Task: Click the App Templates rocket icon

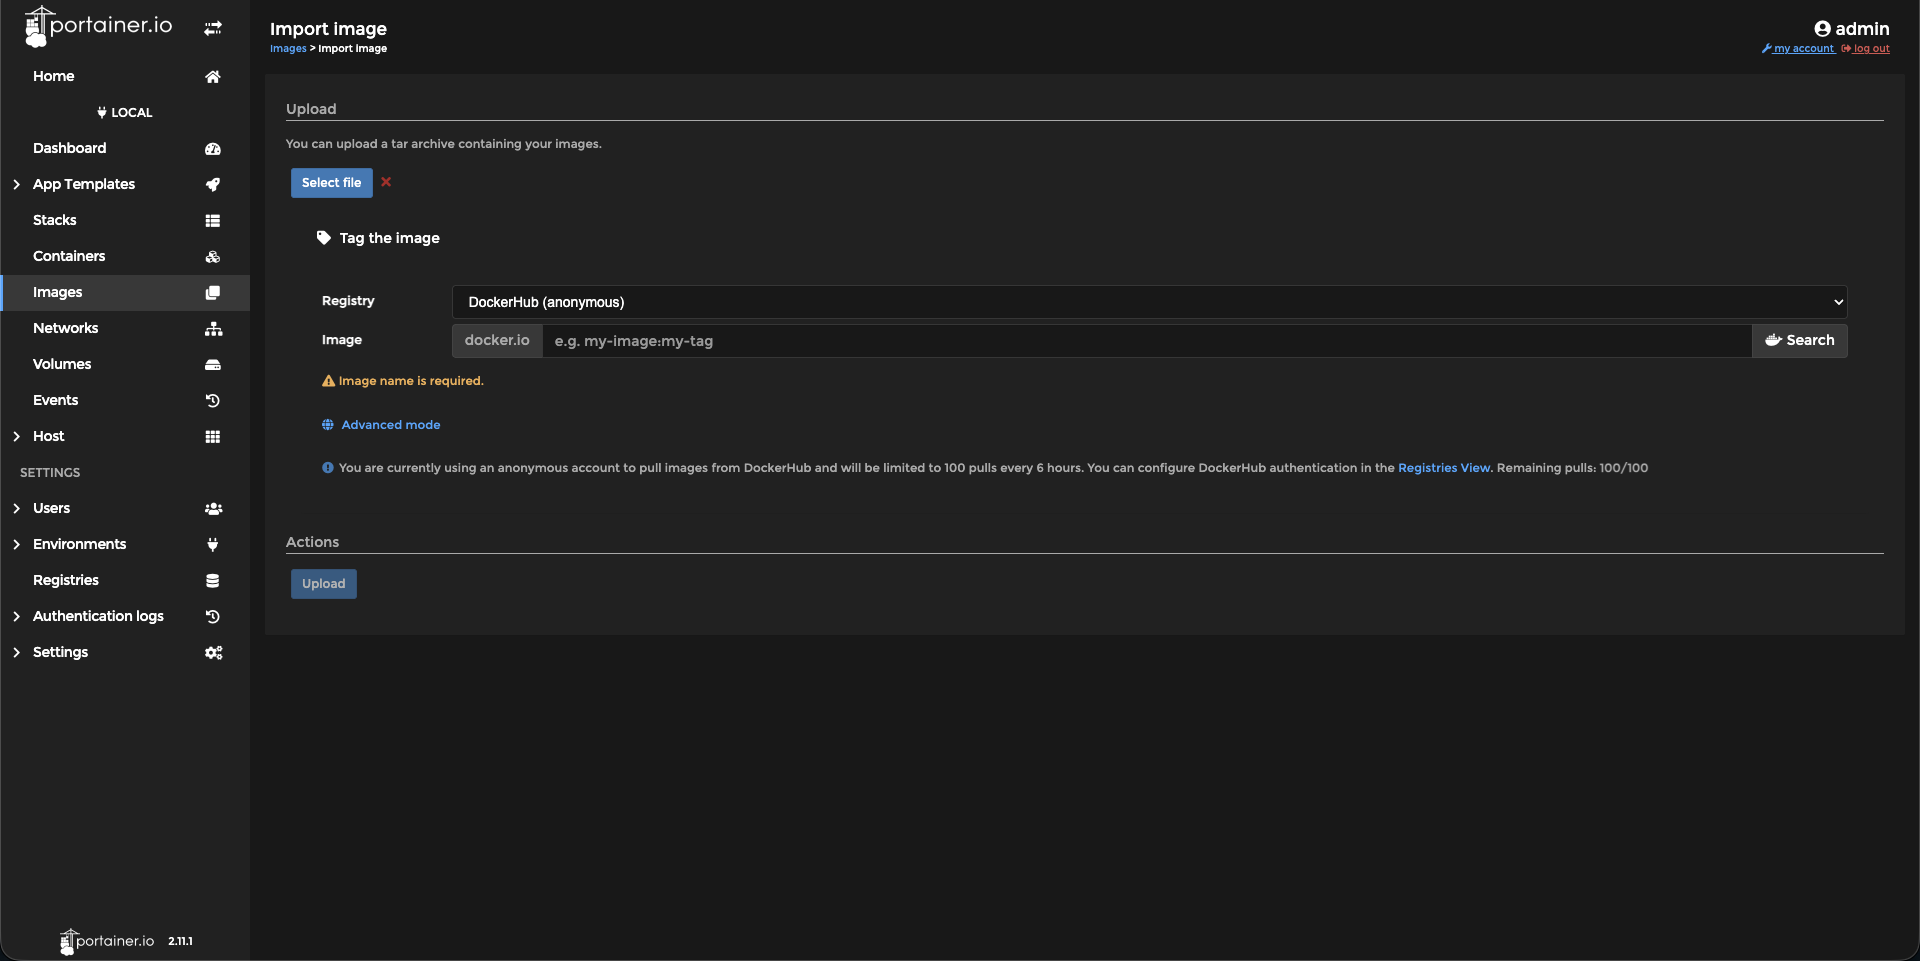Action: (213, 185)
